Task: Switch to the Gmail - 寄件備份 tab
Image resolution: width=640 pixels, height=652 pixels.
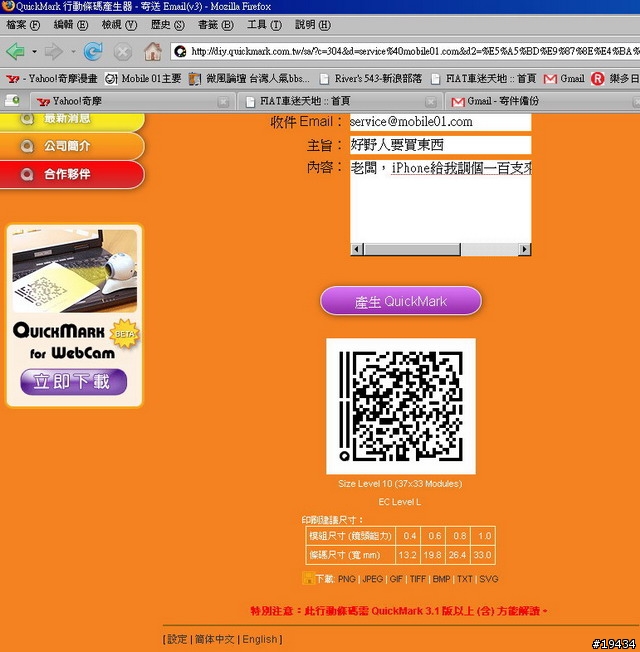Action: coord(542,101)
